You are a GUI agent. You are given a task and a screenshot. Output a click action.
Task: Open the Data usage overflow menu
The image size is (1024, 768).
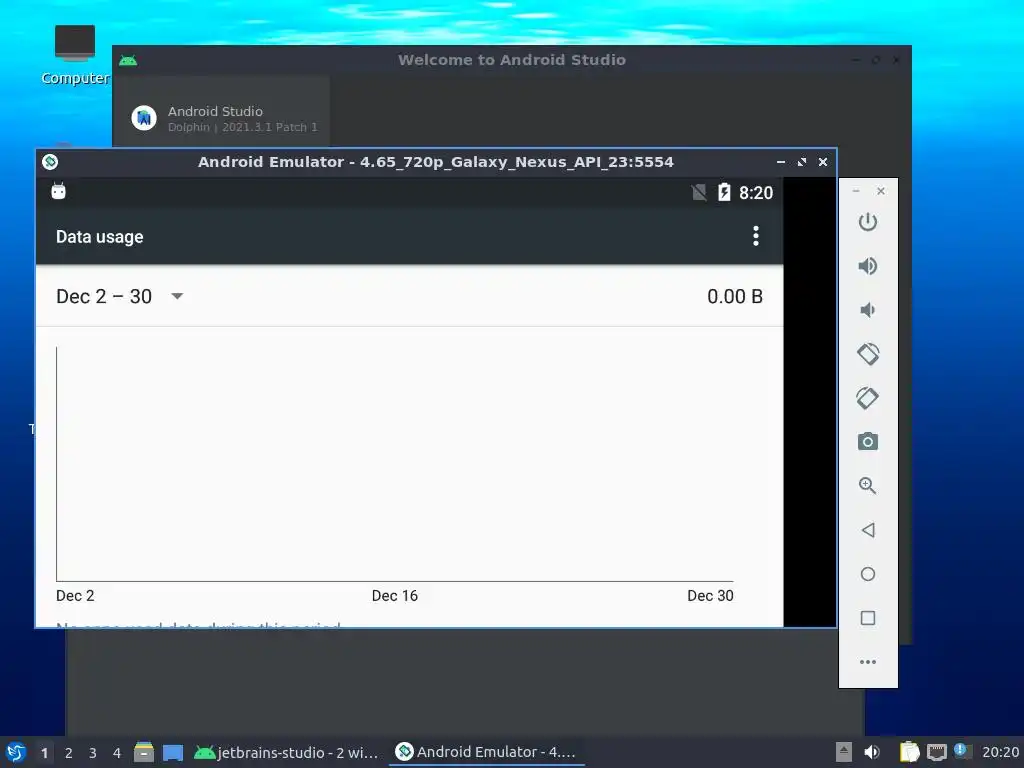click(x=756, y=236)
